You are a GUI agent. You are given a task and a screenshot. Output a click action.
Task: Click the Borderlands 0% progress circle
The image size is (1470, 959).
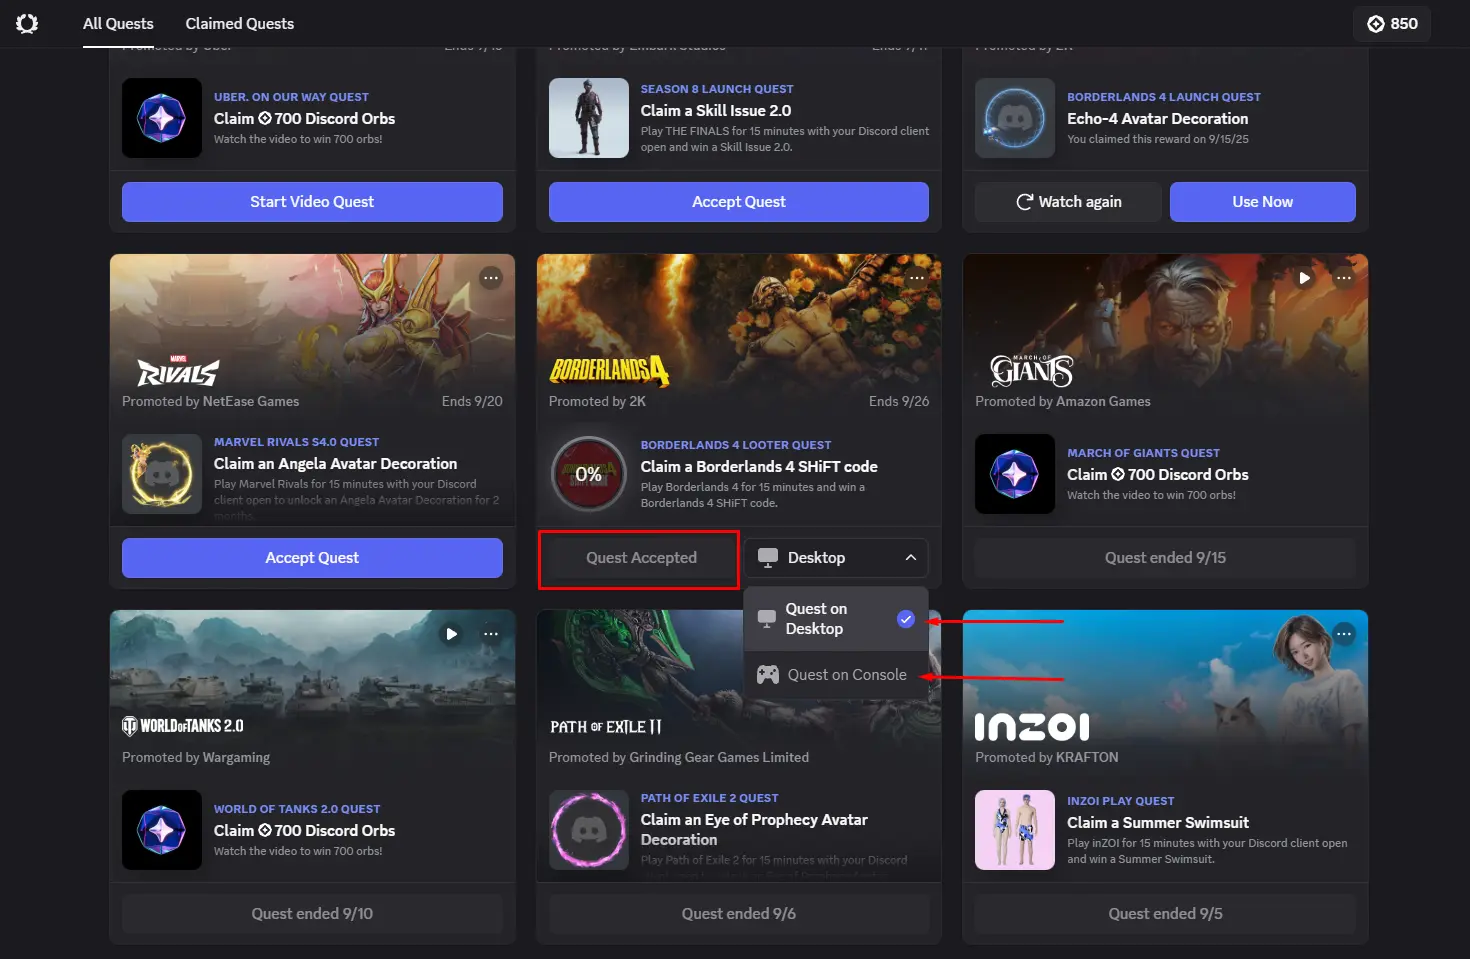589,474
